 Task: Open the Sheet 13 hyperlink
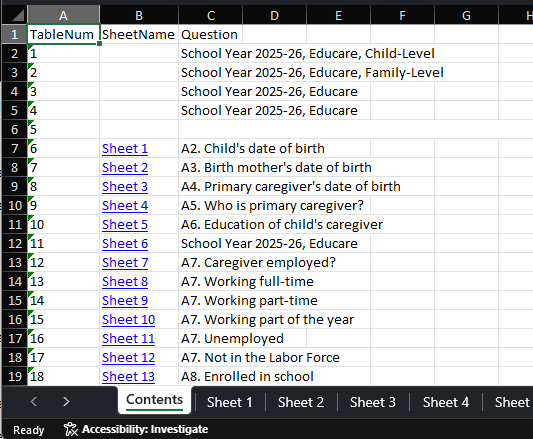coord(128,376)
